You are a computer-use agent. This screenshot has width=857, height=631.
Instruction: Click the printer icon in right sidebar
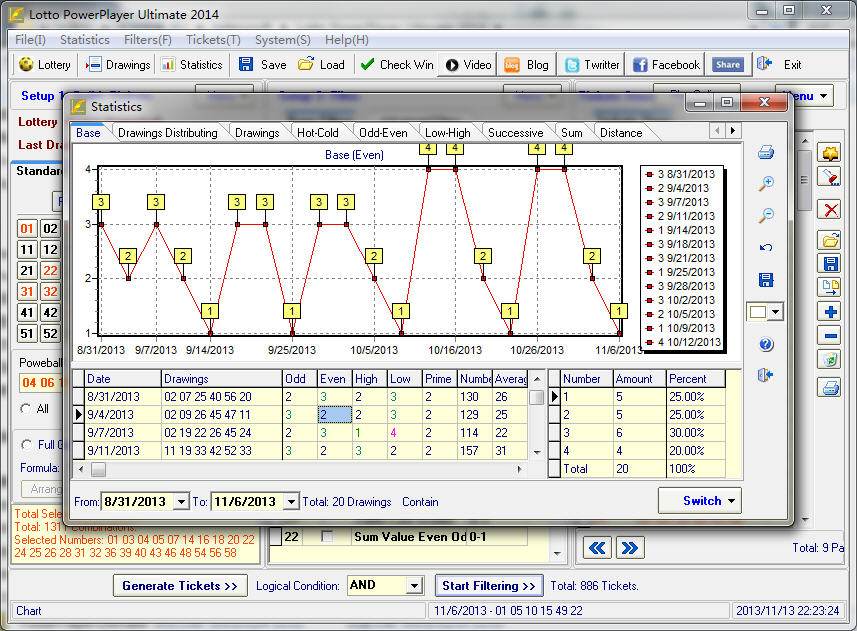pyautogui.click(x=831, y=387)
